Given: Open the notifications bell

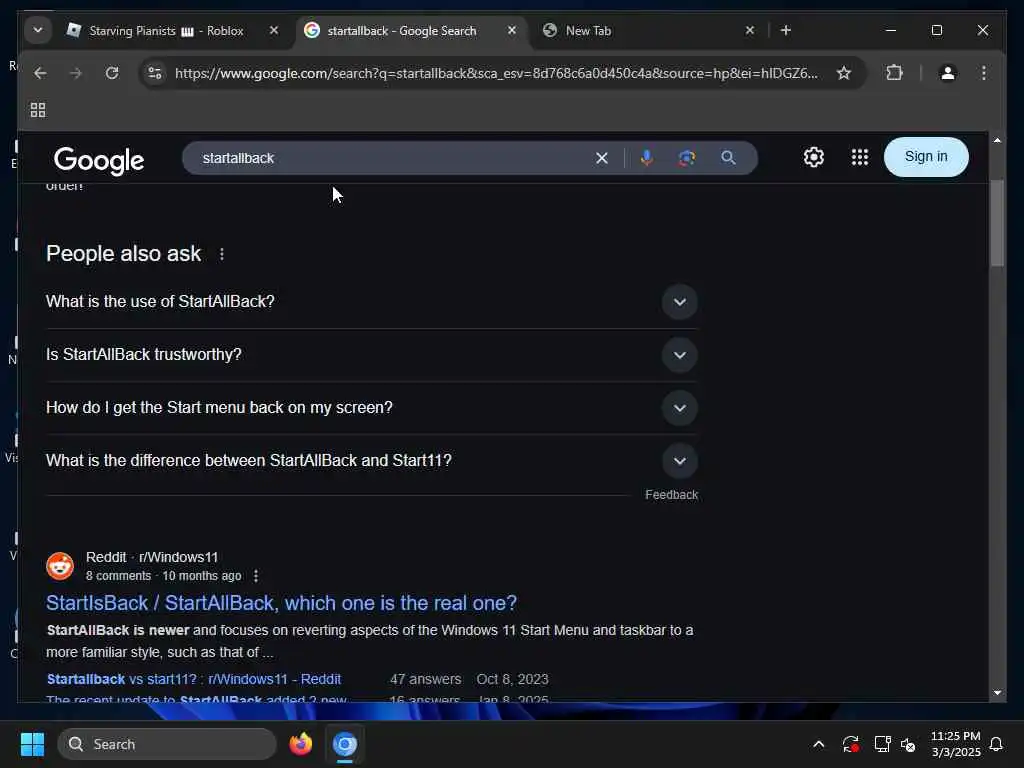Looking at the screenshot, I should coord(996,744).
